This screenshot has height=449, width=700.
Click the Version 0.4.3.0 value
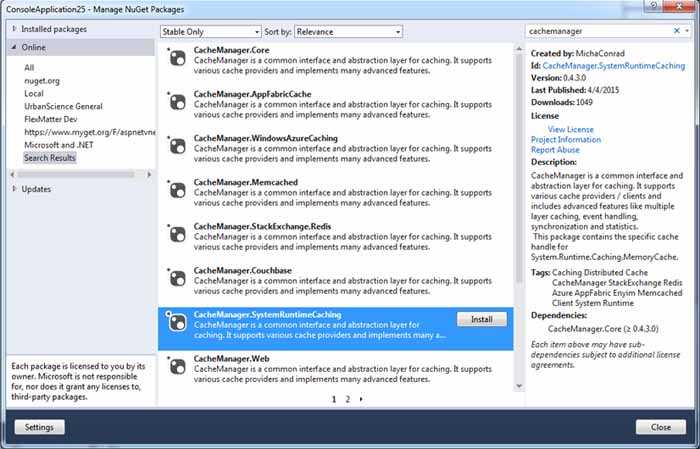[x=574, y=78]
